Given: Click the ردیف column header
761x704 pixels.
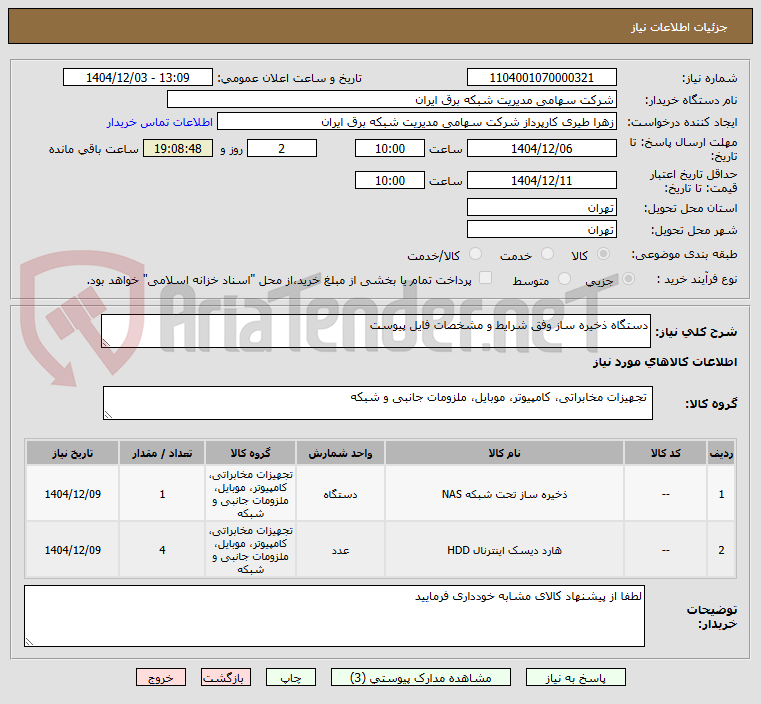Looking at the screenshot, I should (721, 453).
